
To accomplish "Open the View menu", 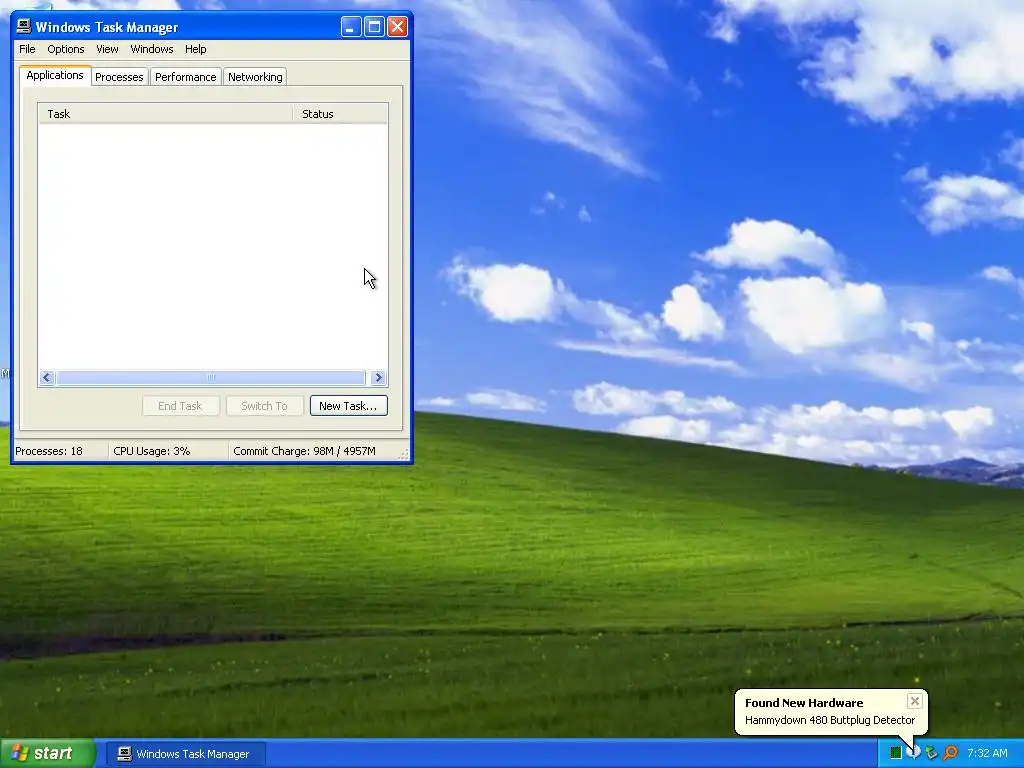I will (107, 49).
